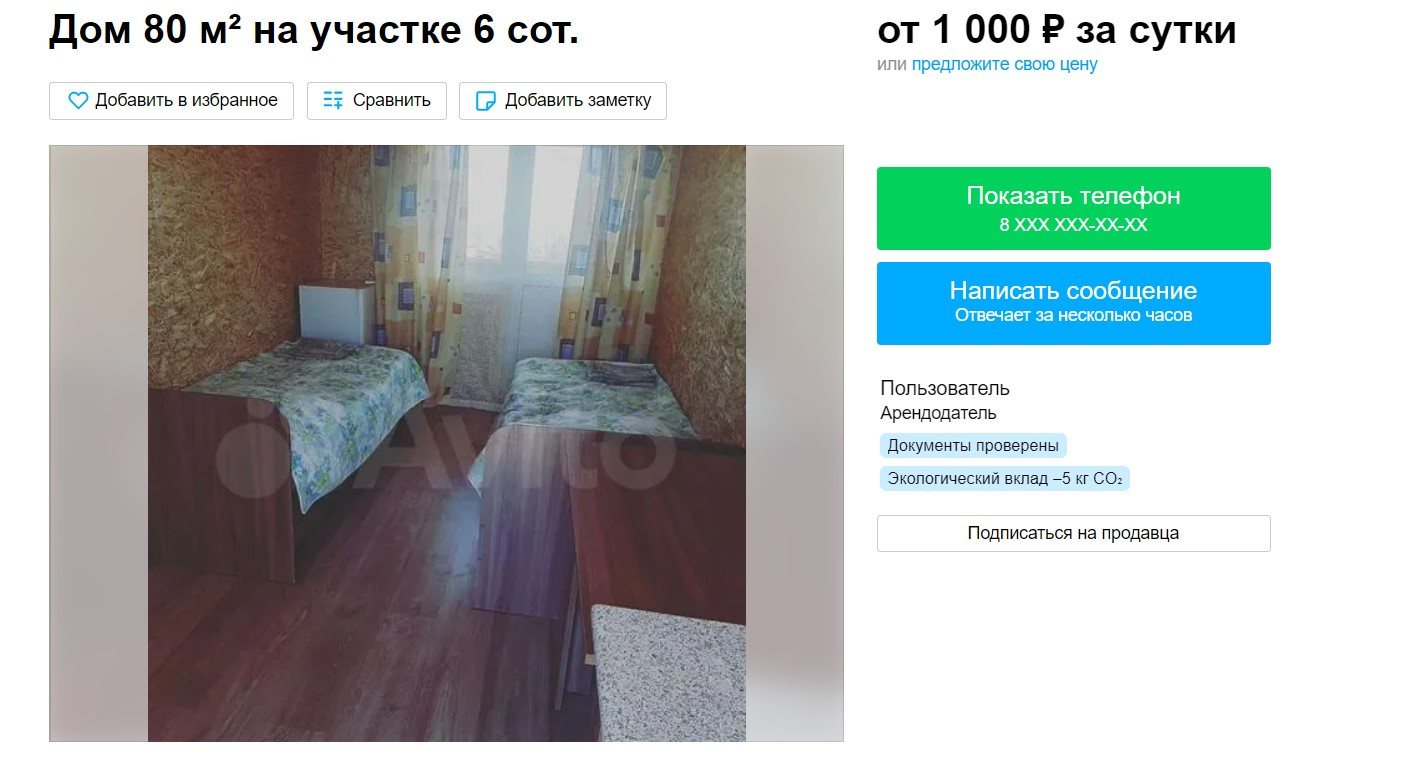Add listing via 'Добавить в избранное' label
1420x766 pixels.
click(186, 100)
